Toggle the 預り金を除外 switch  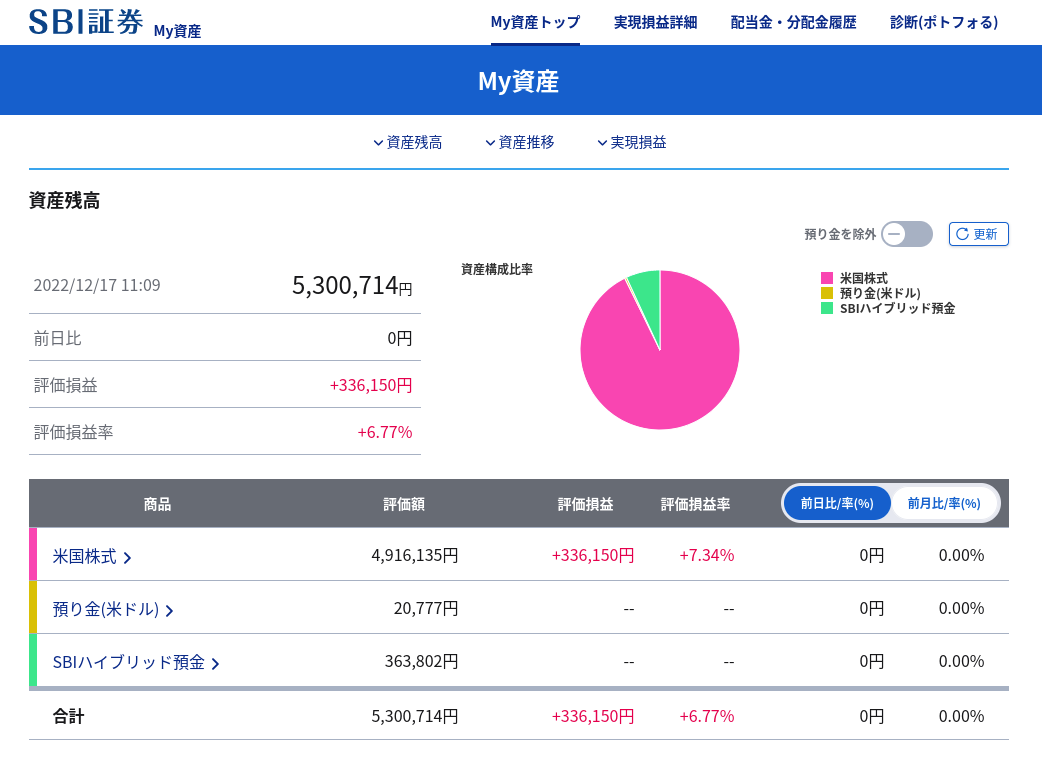(x=906, y=234)
